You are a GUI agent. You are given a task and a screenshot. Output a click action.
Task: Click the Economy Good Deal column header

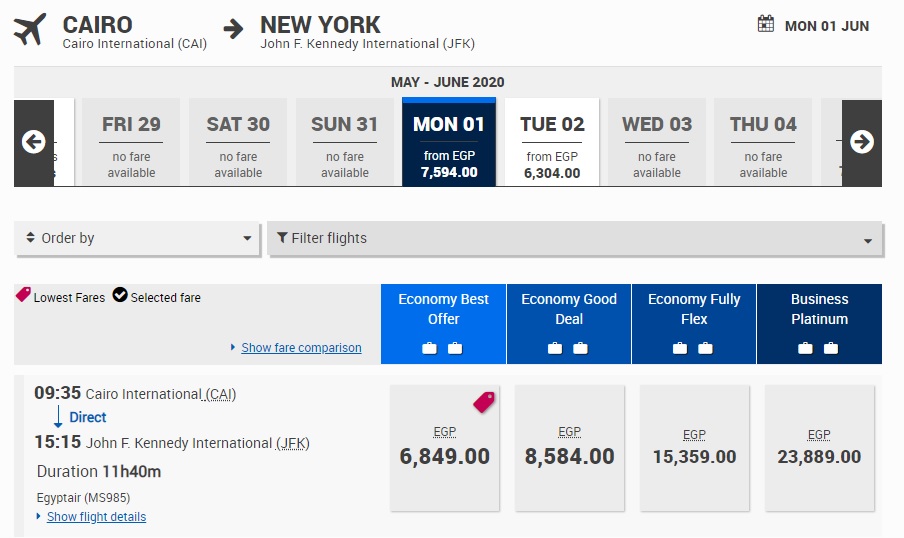(569, 309)
